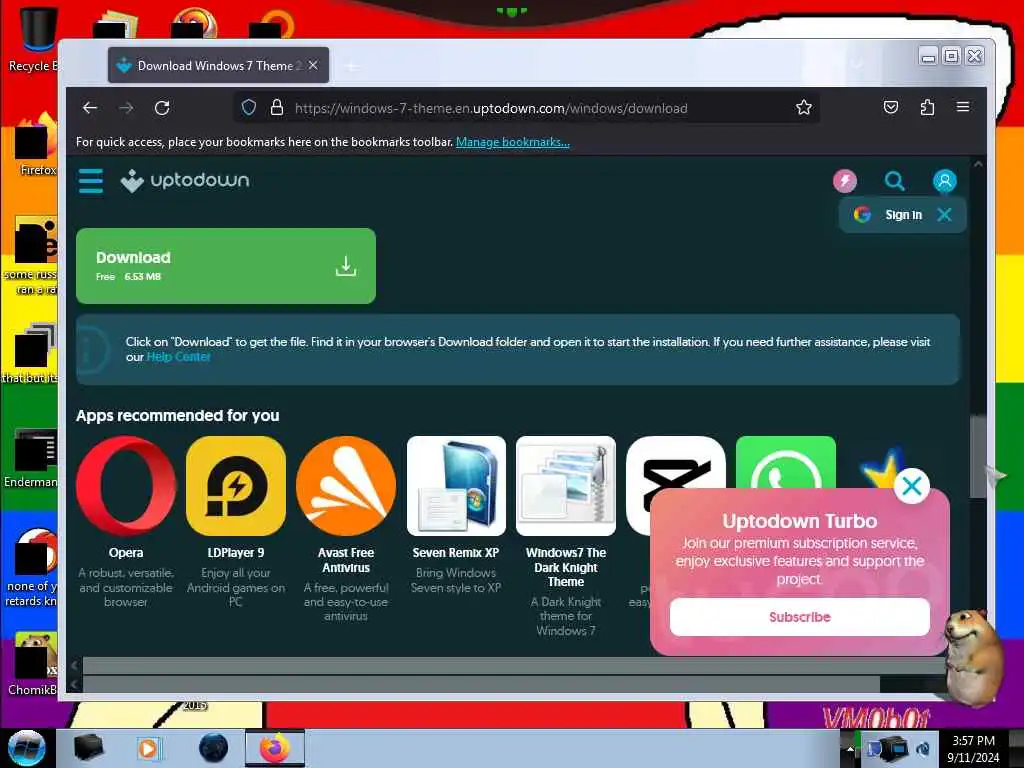
Task: Open the pink Turbo lightning icon
Action: tap(844, 181)
